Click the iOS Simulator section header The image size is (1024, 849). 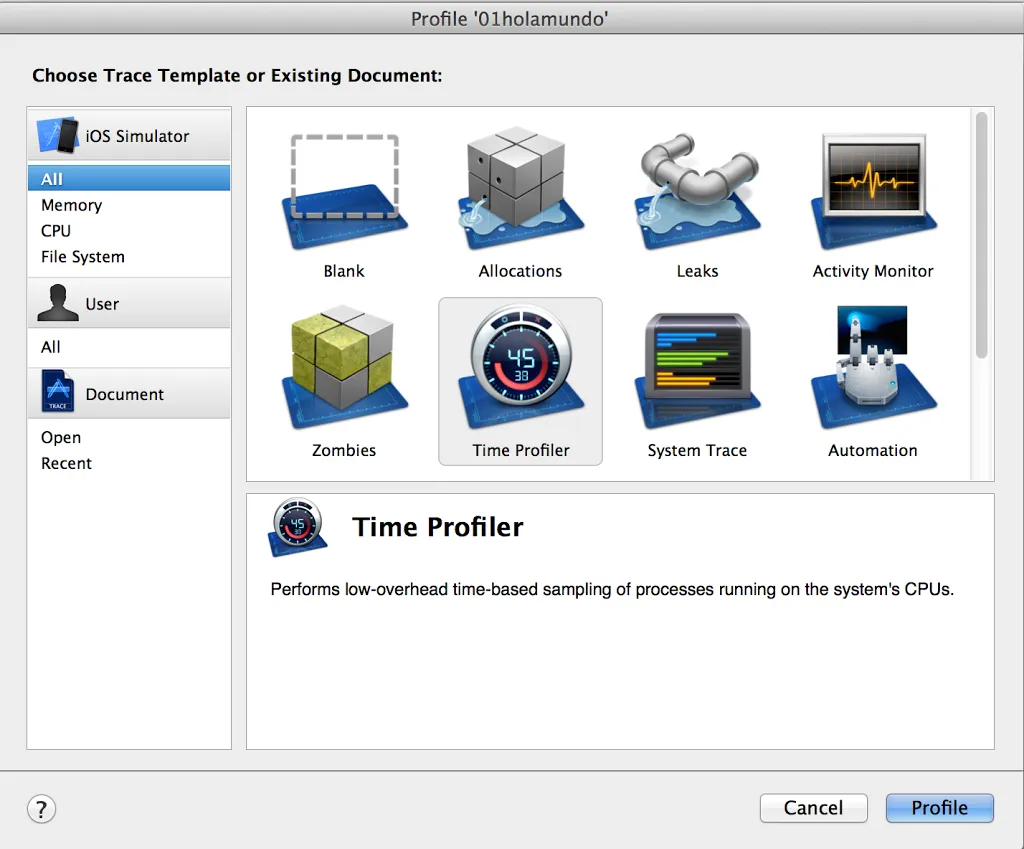tap(129, 136)
